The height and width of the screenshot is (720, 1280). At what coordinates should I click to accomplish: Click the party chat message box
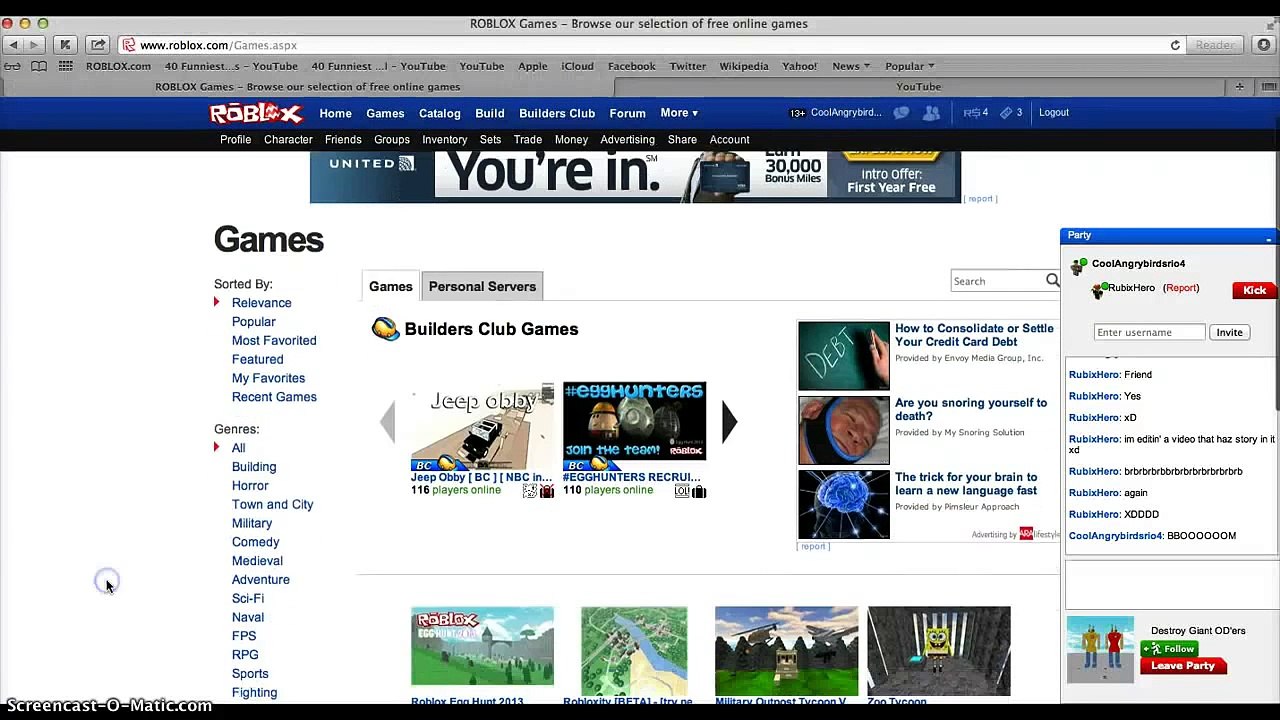point(1169,585)
